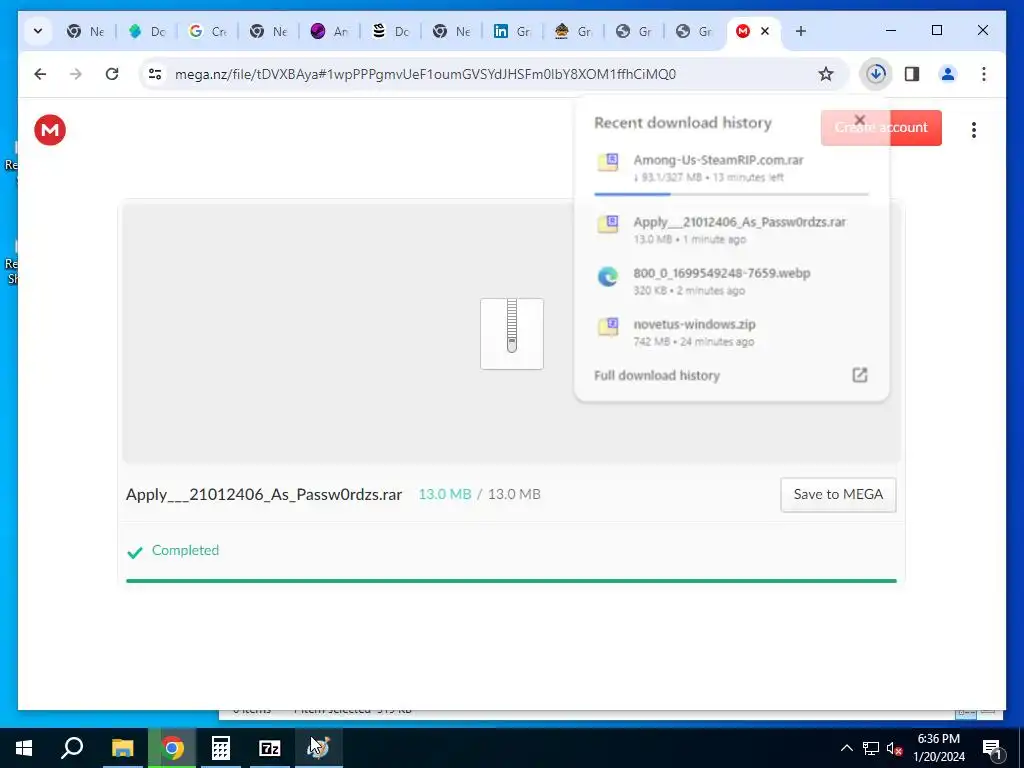Click the external-link icon for full history
This screenshot has width=1024, height=768.
pos(859,375)
